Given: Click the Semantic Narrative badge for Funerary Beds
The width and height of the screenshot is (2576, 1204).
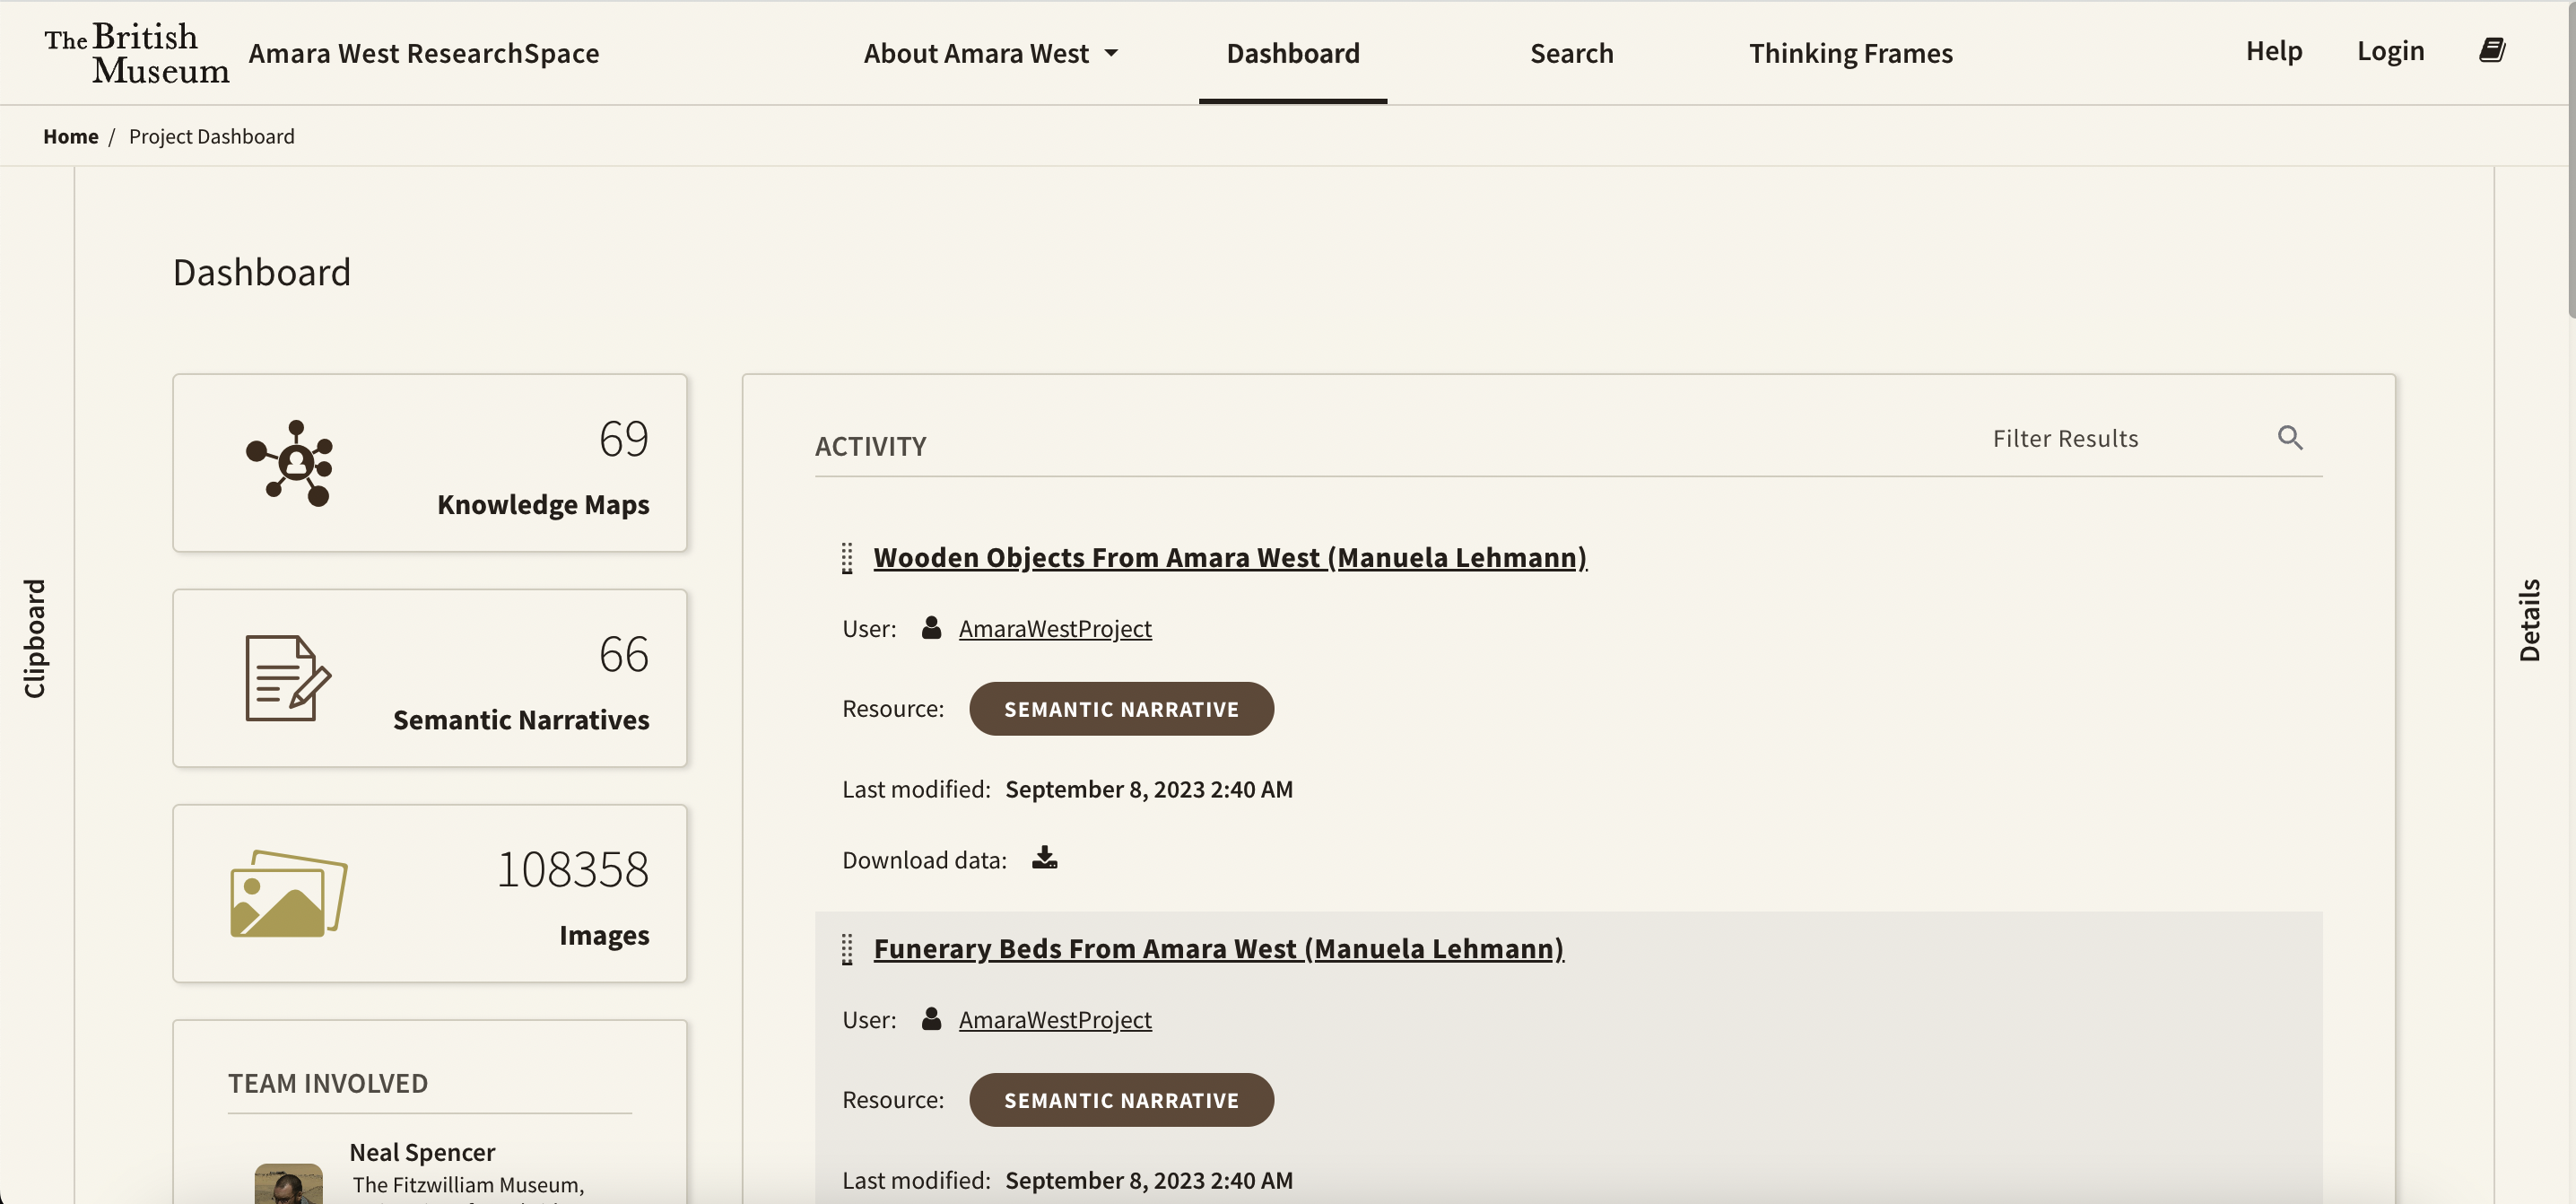Looking at the screenshot, I should [x=1120, y=1100].
